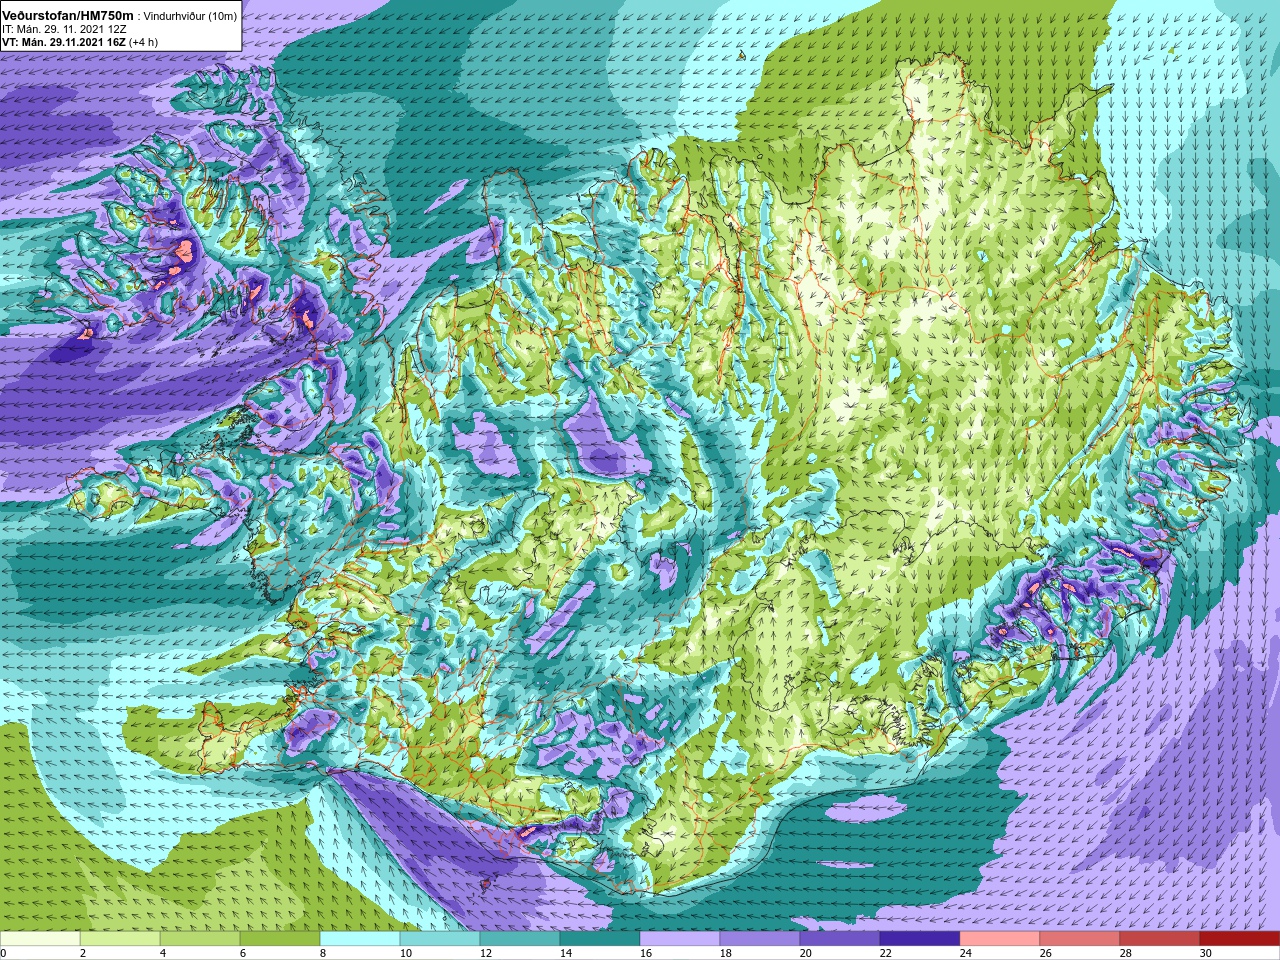Select the 8–10 light cyan legend swatch
This screenshot has height=960, width=1280.
click(360, 939)
